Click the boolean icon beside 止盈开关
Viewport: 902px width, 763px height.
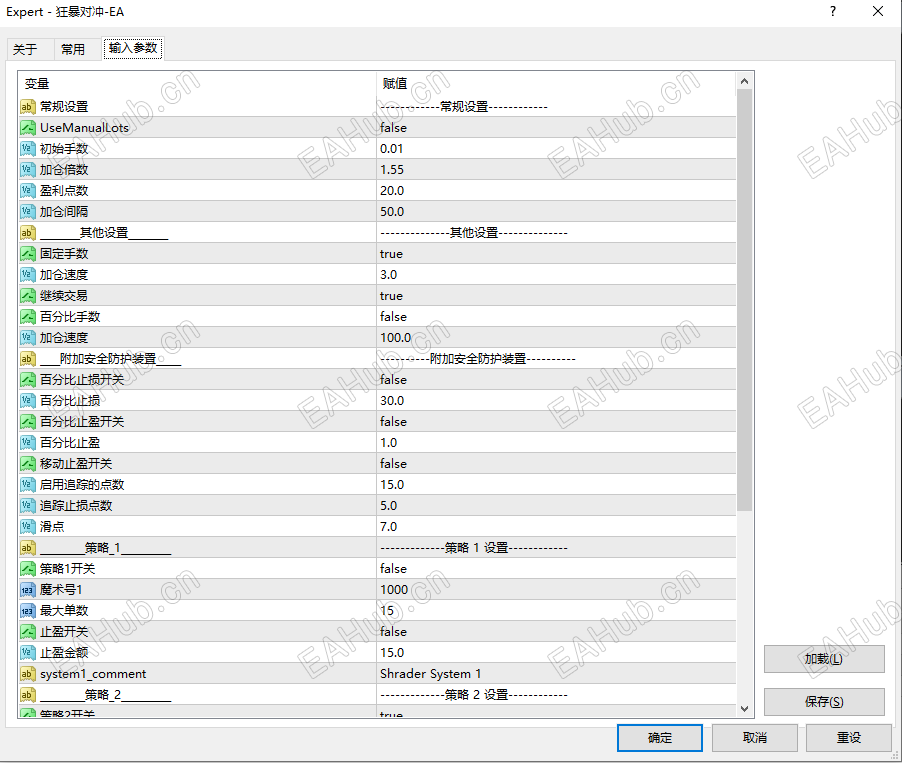pos(28,632)
